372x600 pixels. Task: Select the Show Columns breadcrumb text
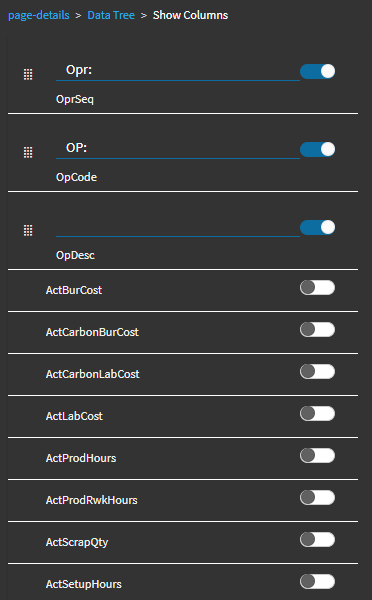click(x=190, y=15)
